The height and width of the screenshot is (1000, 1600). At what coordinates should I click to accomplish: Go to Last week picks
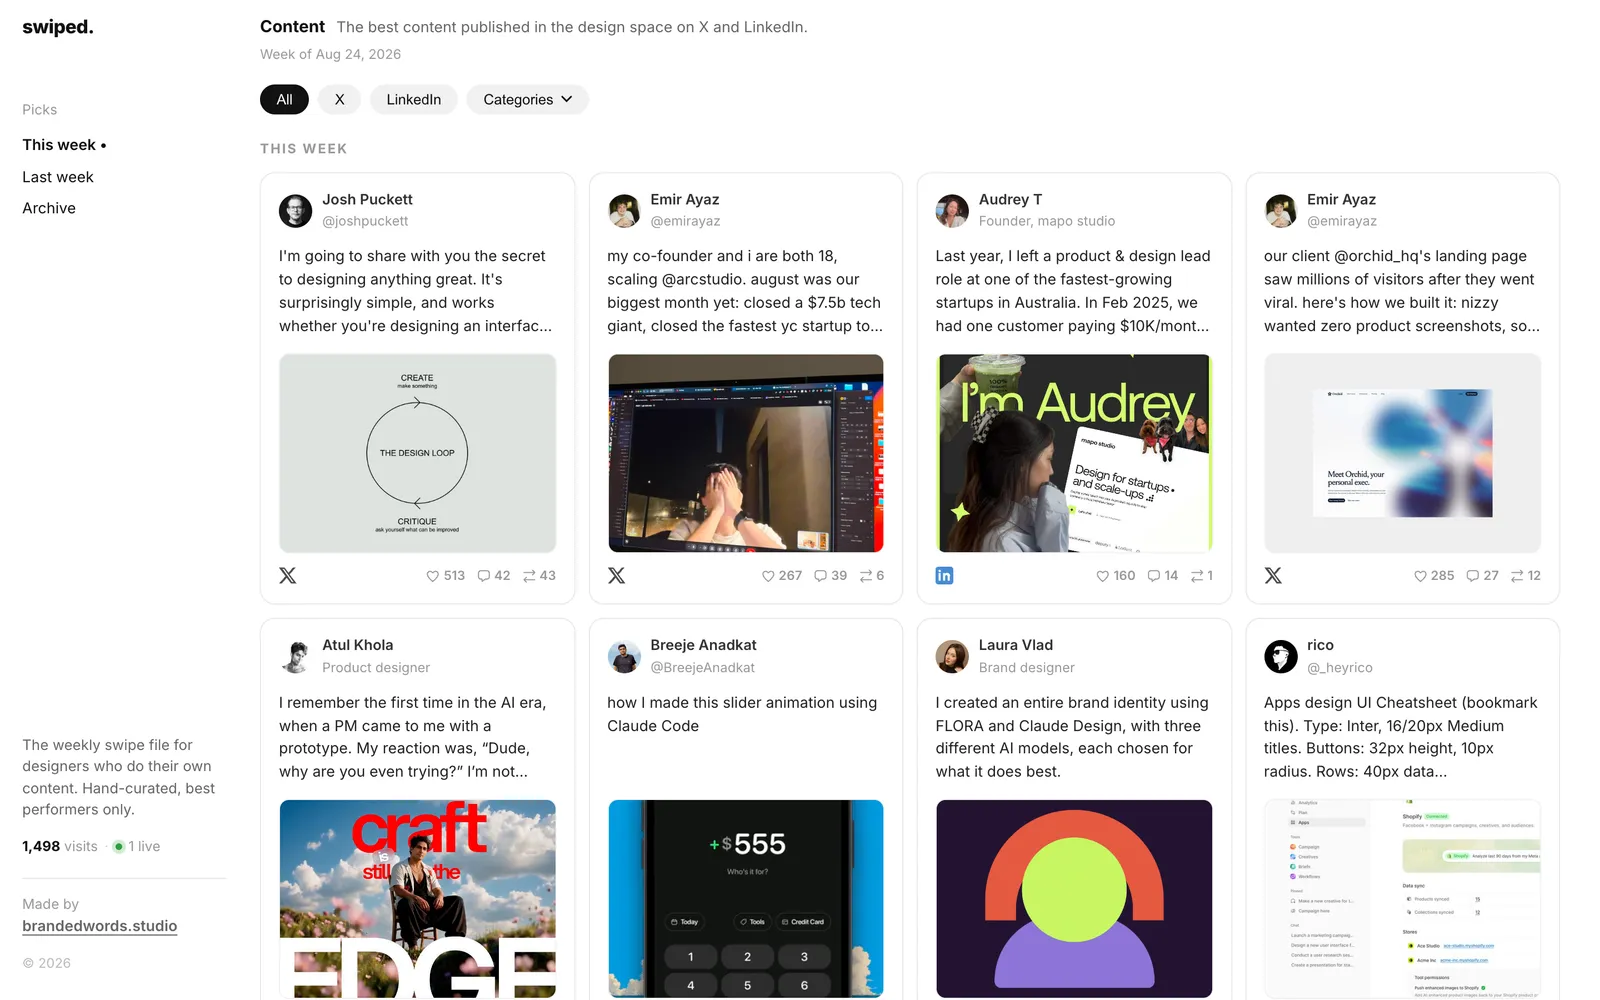pos(58,177)
